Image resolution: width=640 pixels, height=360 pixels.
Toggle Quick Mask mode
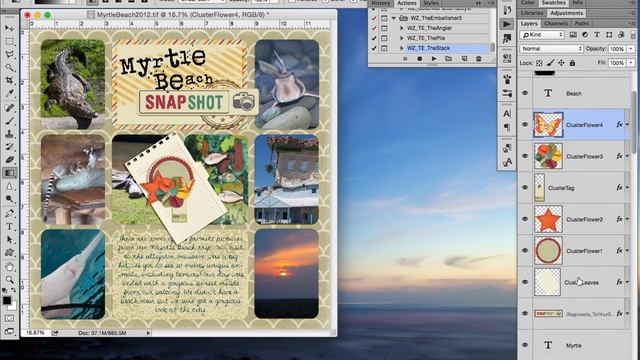pyautogui.click(x=9, y=318)
